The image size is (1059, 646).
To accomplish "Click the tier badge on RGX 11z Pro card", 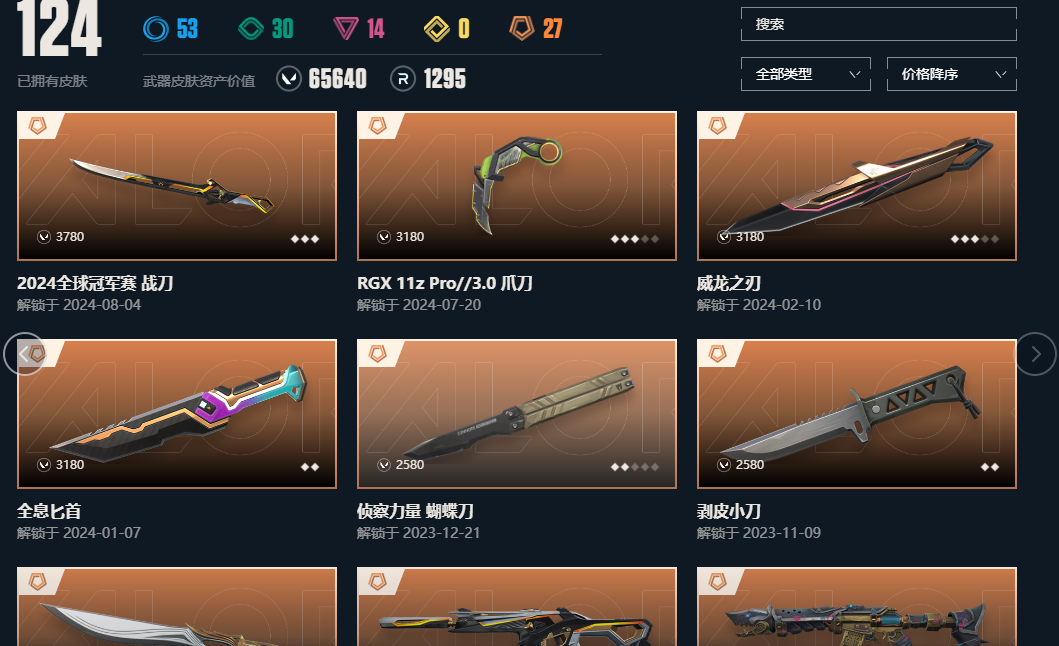I will [378, 125].
